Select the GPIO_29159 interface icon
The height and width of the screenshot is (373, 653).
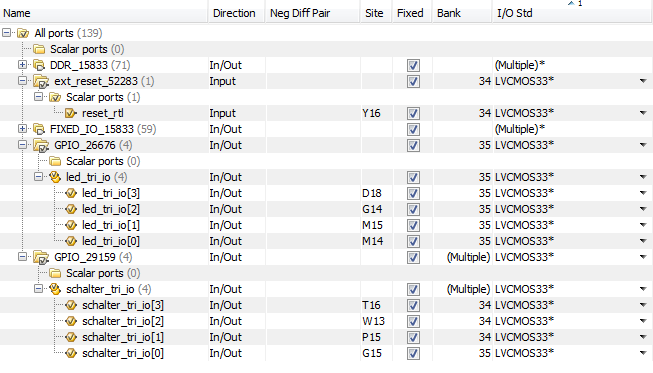tap(41, 258)
